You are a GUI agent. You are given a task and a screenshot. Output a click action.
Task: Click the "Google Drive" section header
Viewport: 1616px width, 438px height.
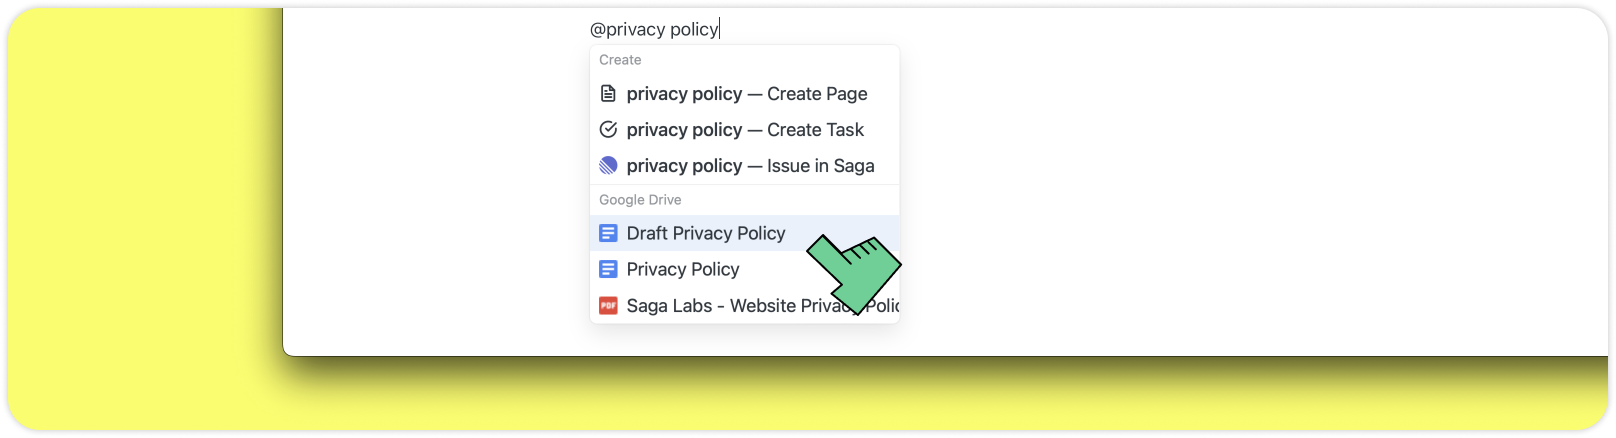pyautogui.click(x=640, y=200)
